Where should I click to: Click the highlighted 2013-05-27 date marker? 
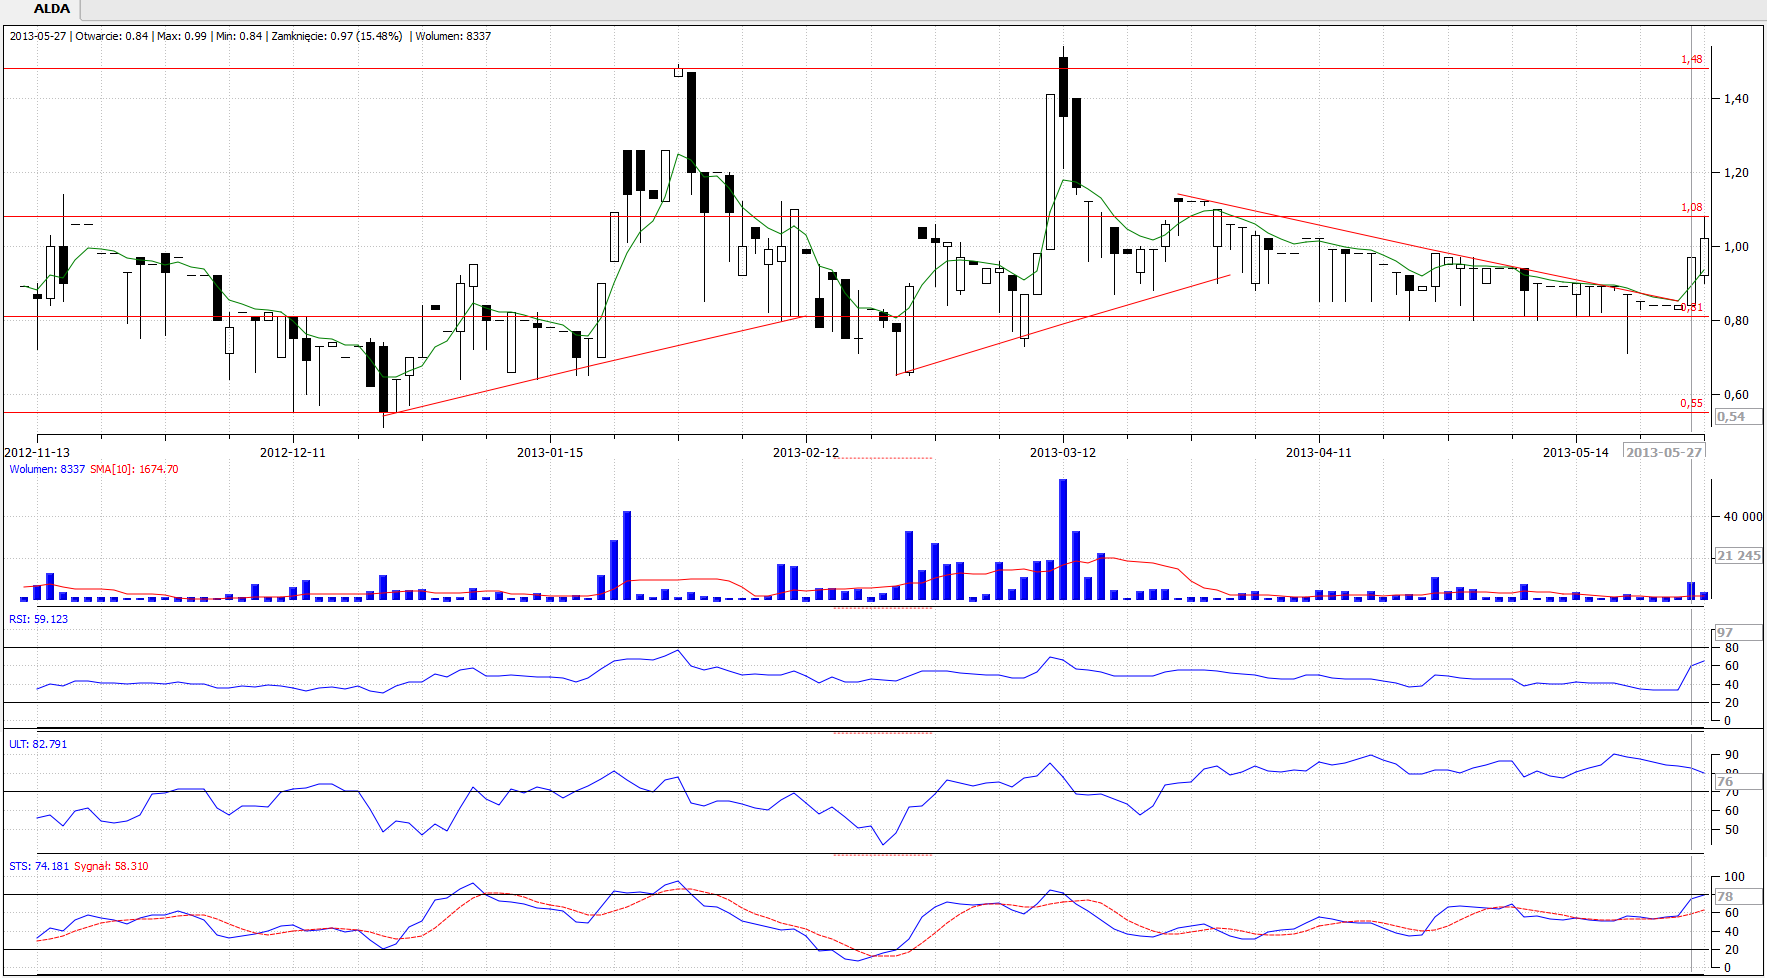[x=1663, y=453]
